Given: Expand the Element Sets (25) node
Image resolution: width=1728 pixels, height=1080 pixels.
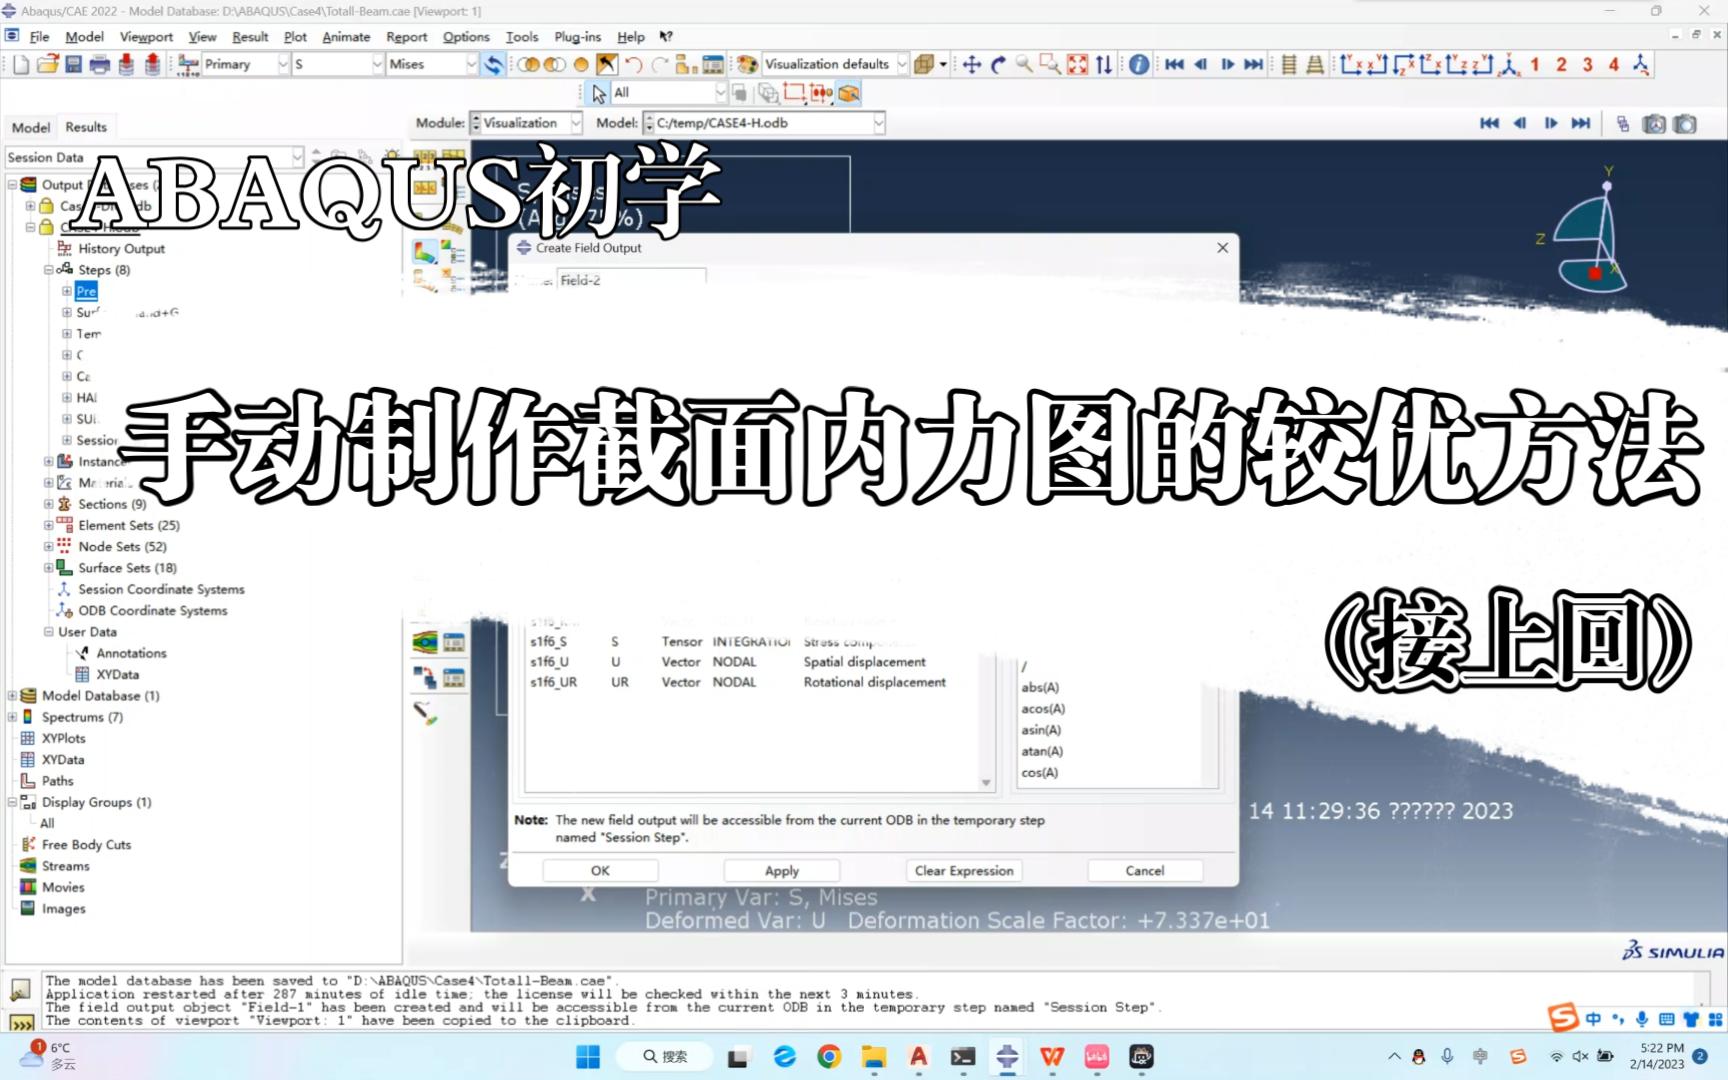Looking at the screenshot, I should tap(48, 525).
